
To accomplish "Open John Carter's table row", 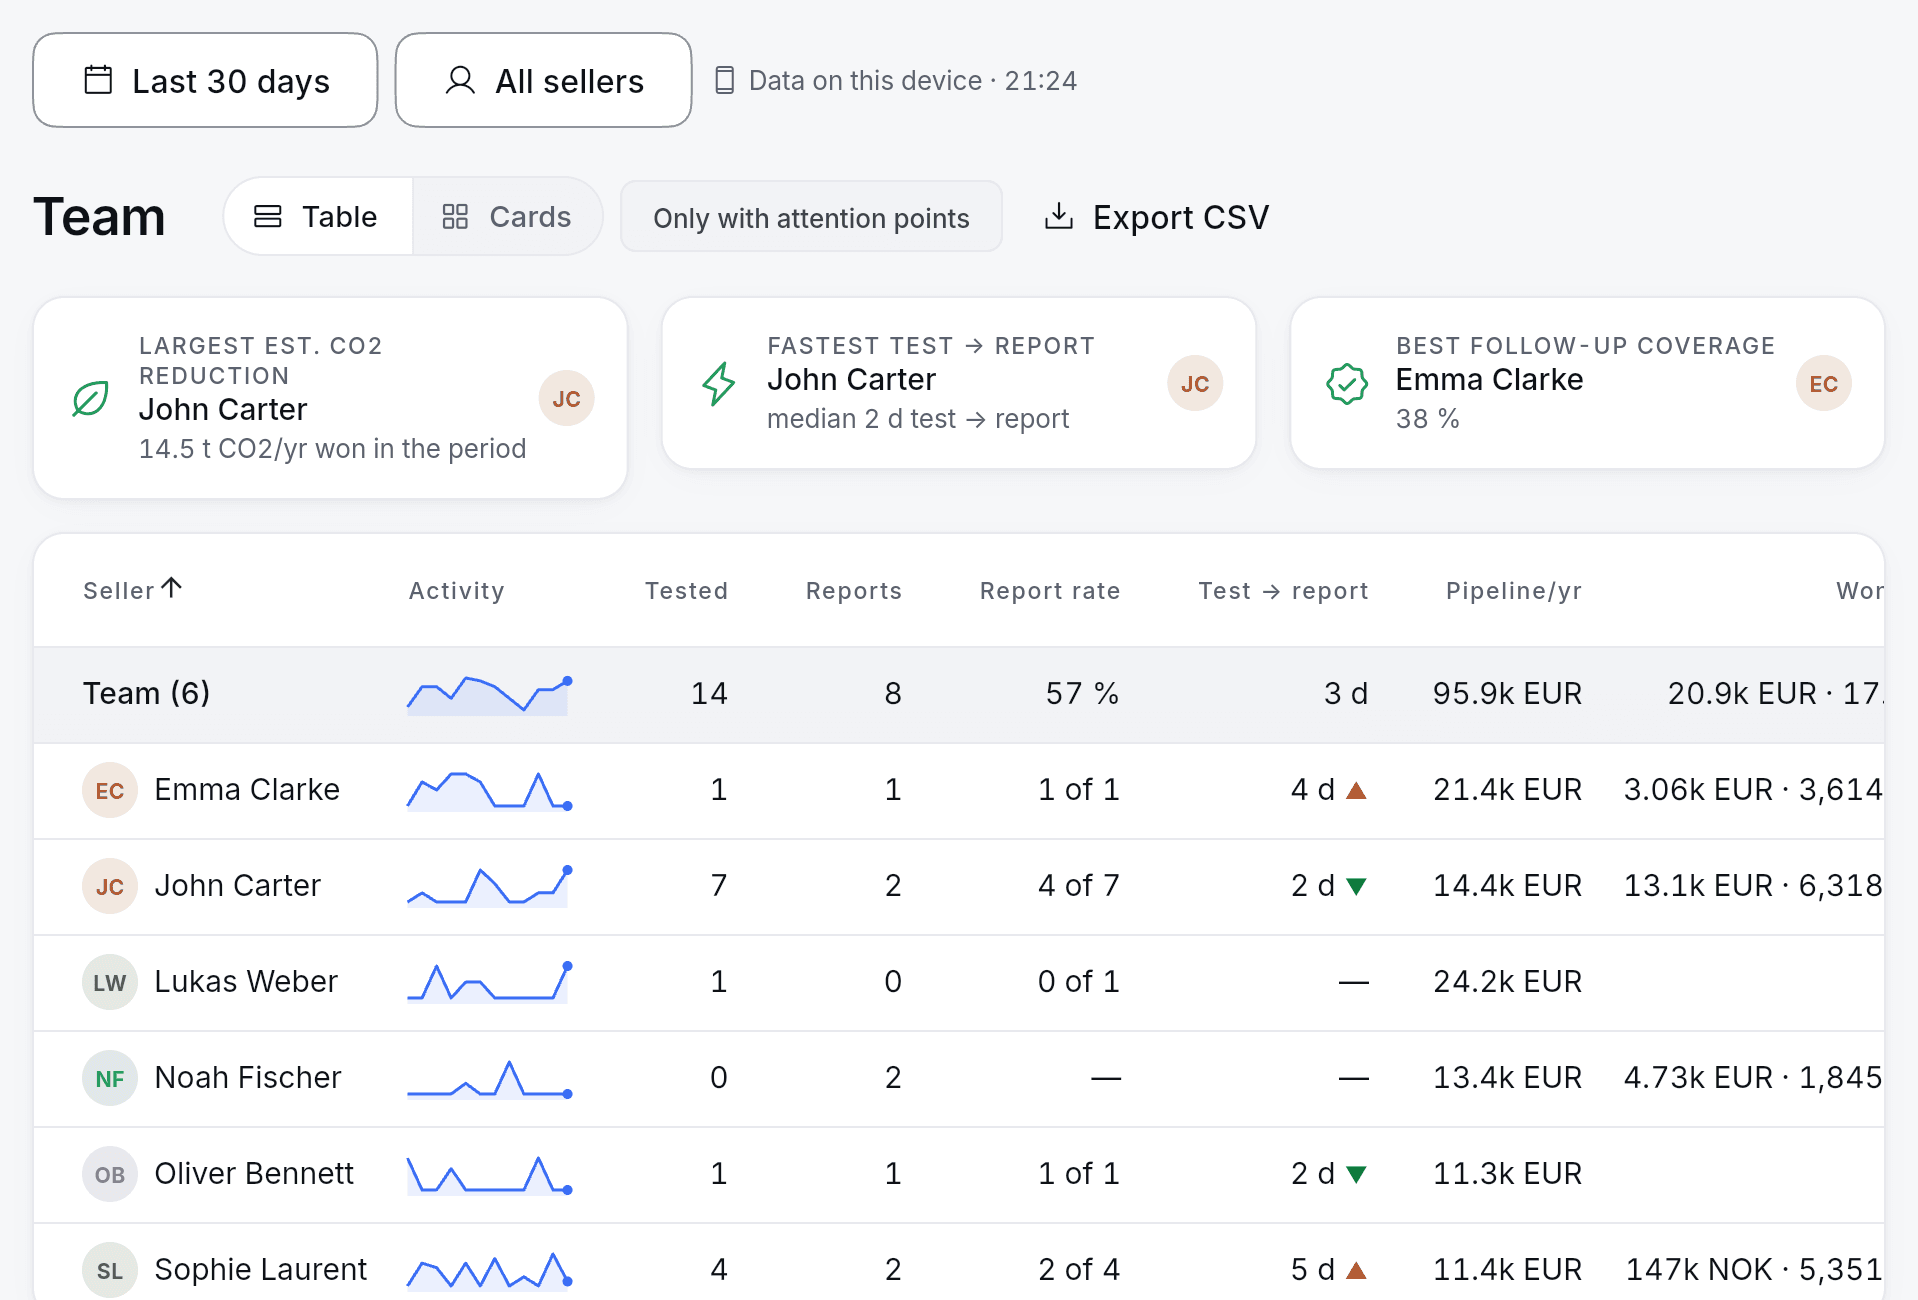I will (x=959, y=886).
